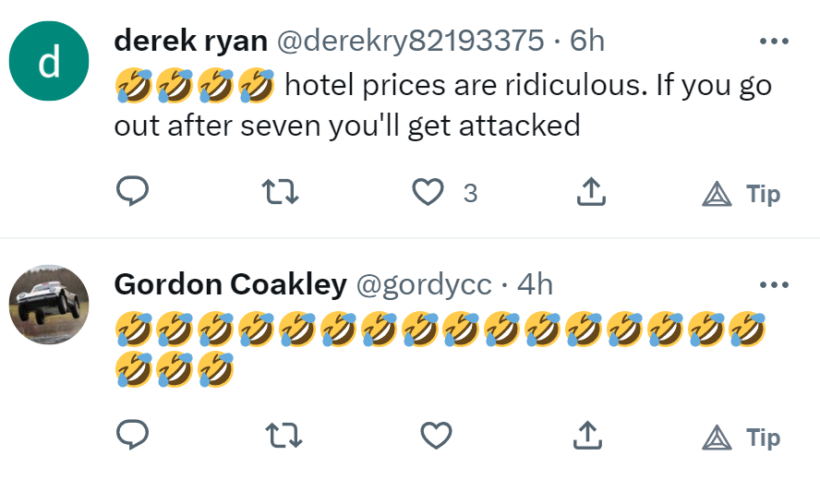
Task: Open the 6h timestamp of derek's tweet
Action: click(x=587, y=42)
